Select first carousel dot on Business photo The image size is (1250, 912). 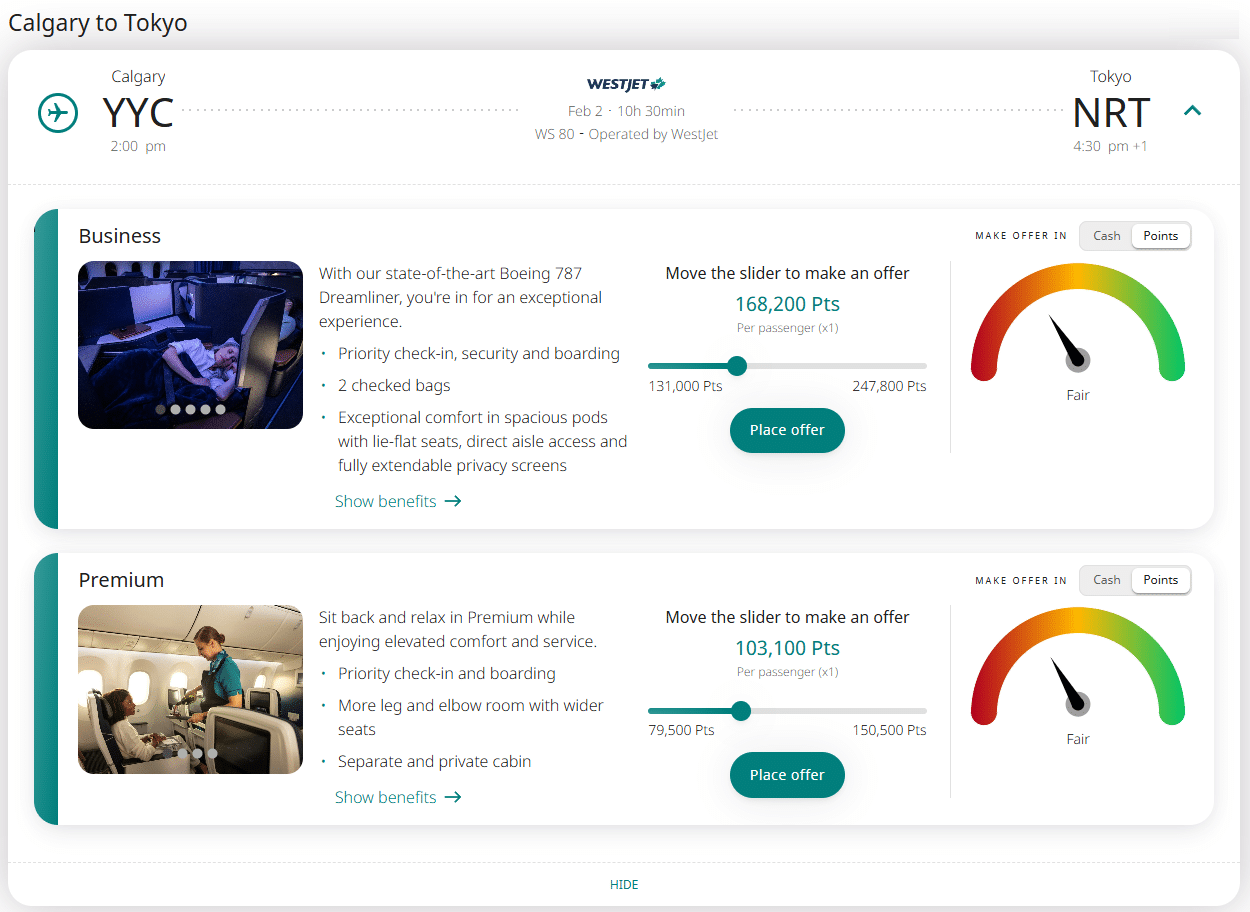click(x=160, y=409)
